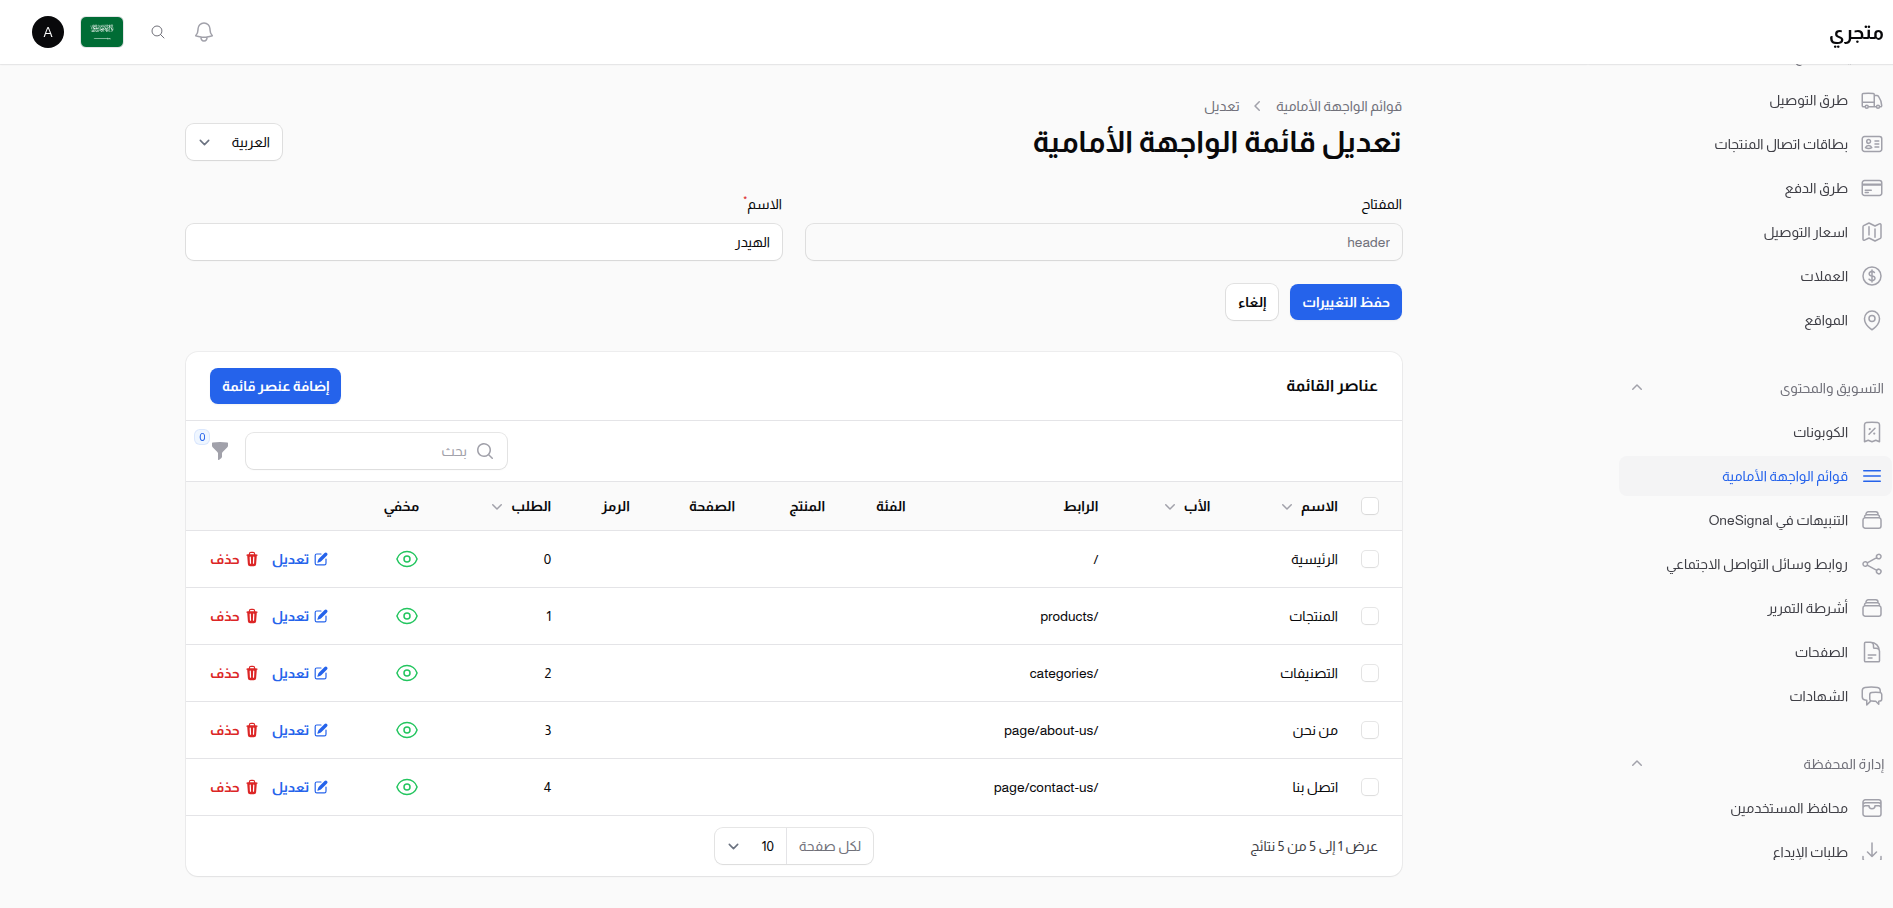Select the header checkbox to select all rows
This screenshot has width=1893, height=908.
[1370, 506]
